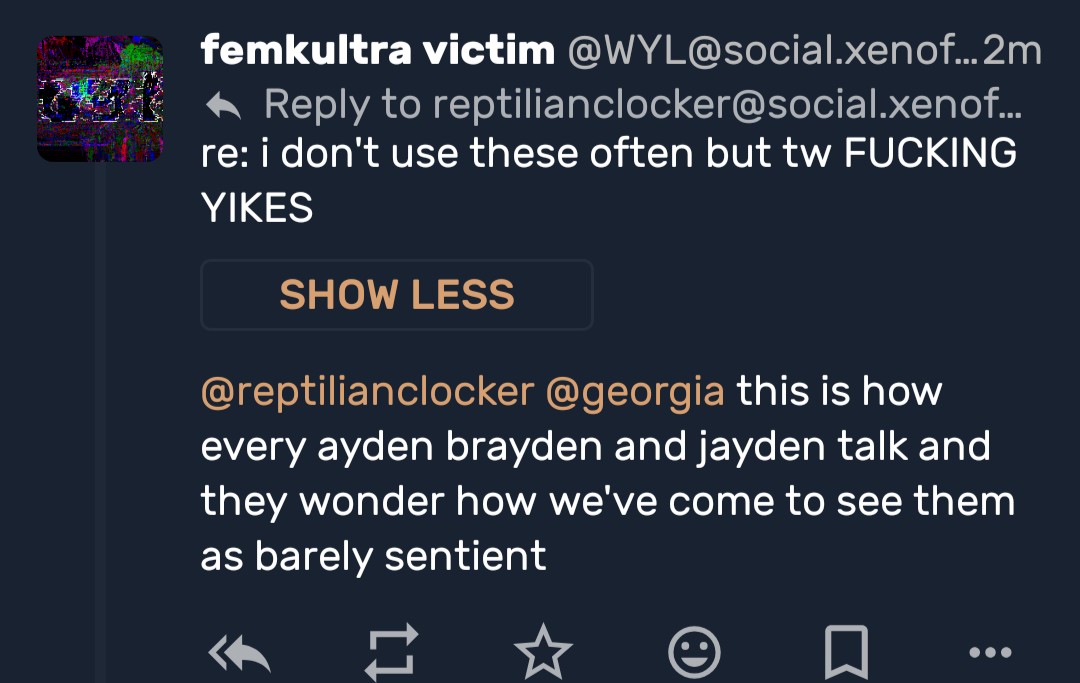Bookmark this post
The width and height of the screenshot is (1080, 683).
845,655
